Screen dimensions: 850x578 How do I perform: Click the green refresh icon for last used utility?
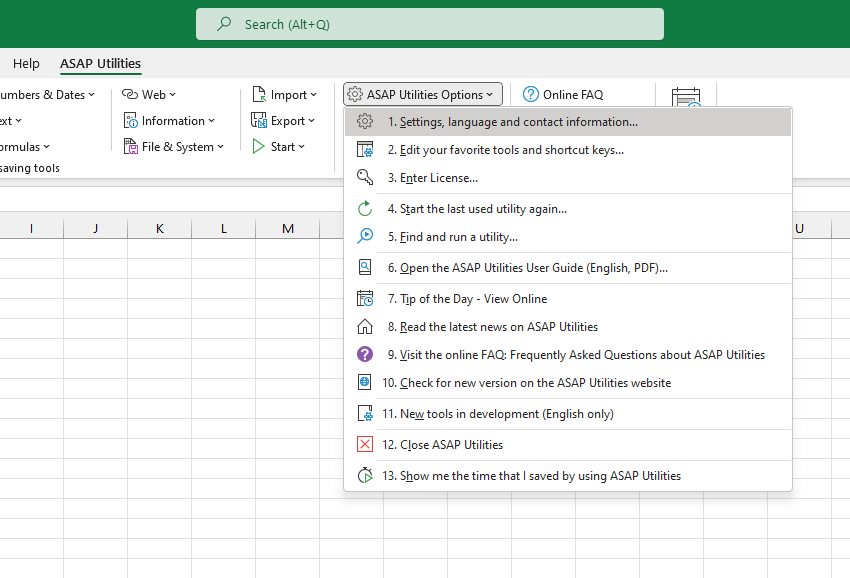[x=365, y=208]
